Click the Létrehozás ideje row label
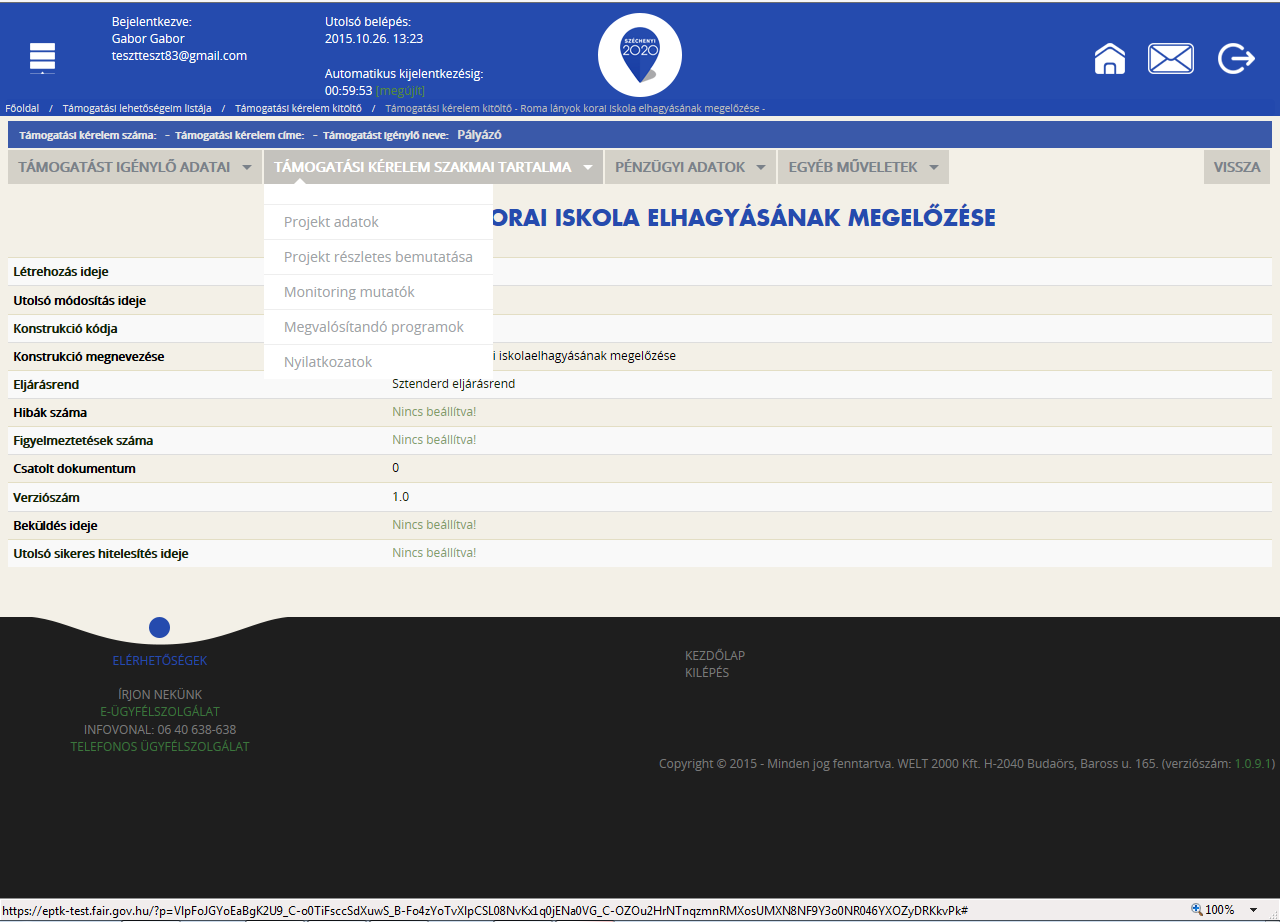This screenshot has height=922, width=1280. pos(61,272)
